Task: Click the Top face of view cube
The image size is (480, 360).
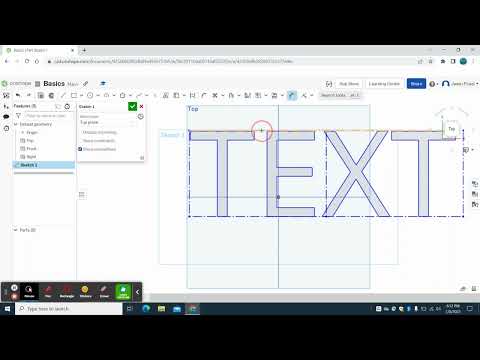Action: (x=451, y=129)
